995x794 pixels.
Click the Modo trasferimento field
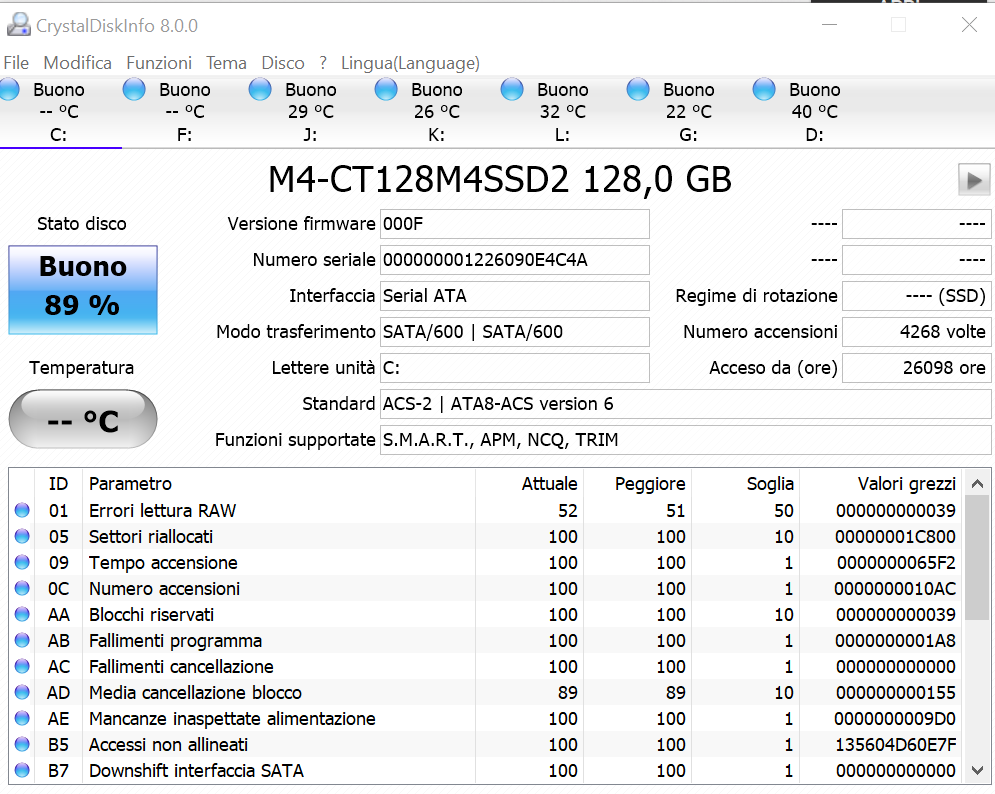tap(515, 332)
